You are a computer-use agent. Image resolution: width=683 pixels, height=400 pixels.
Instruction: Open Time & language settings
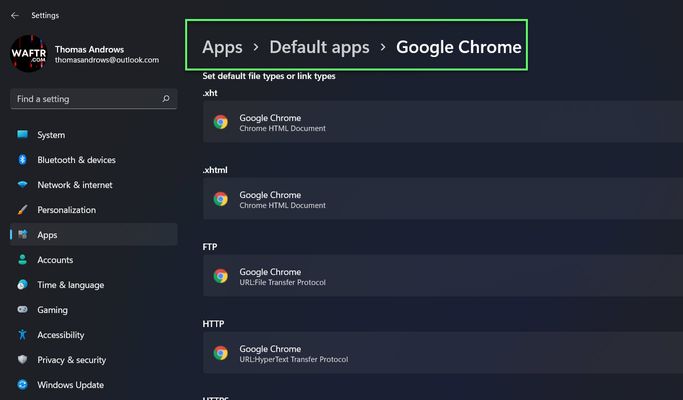pos(94,285)
